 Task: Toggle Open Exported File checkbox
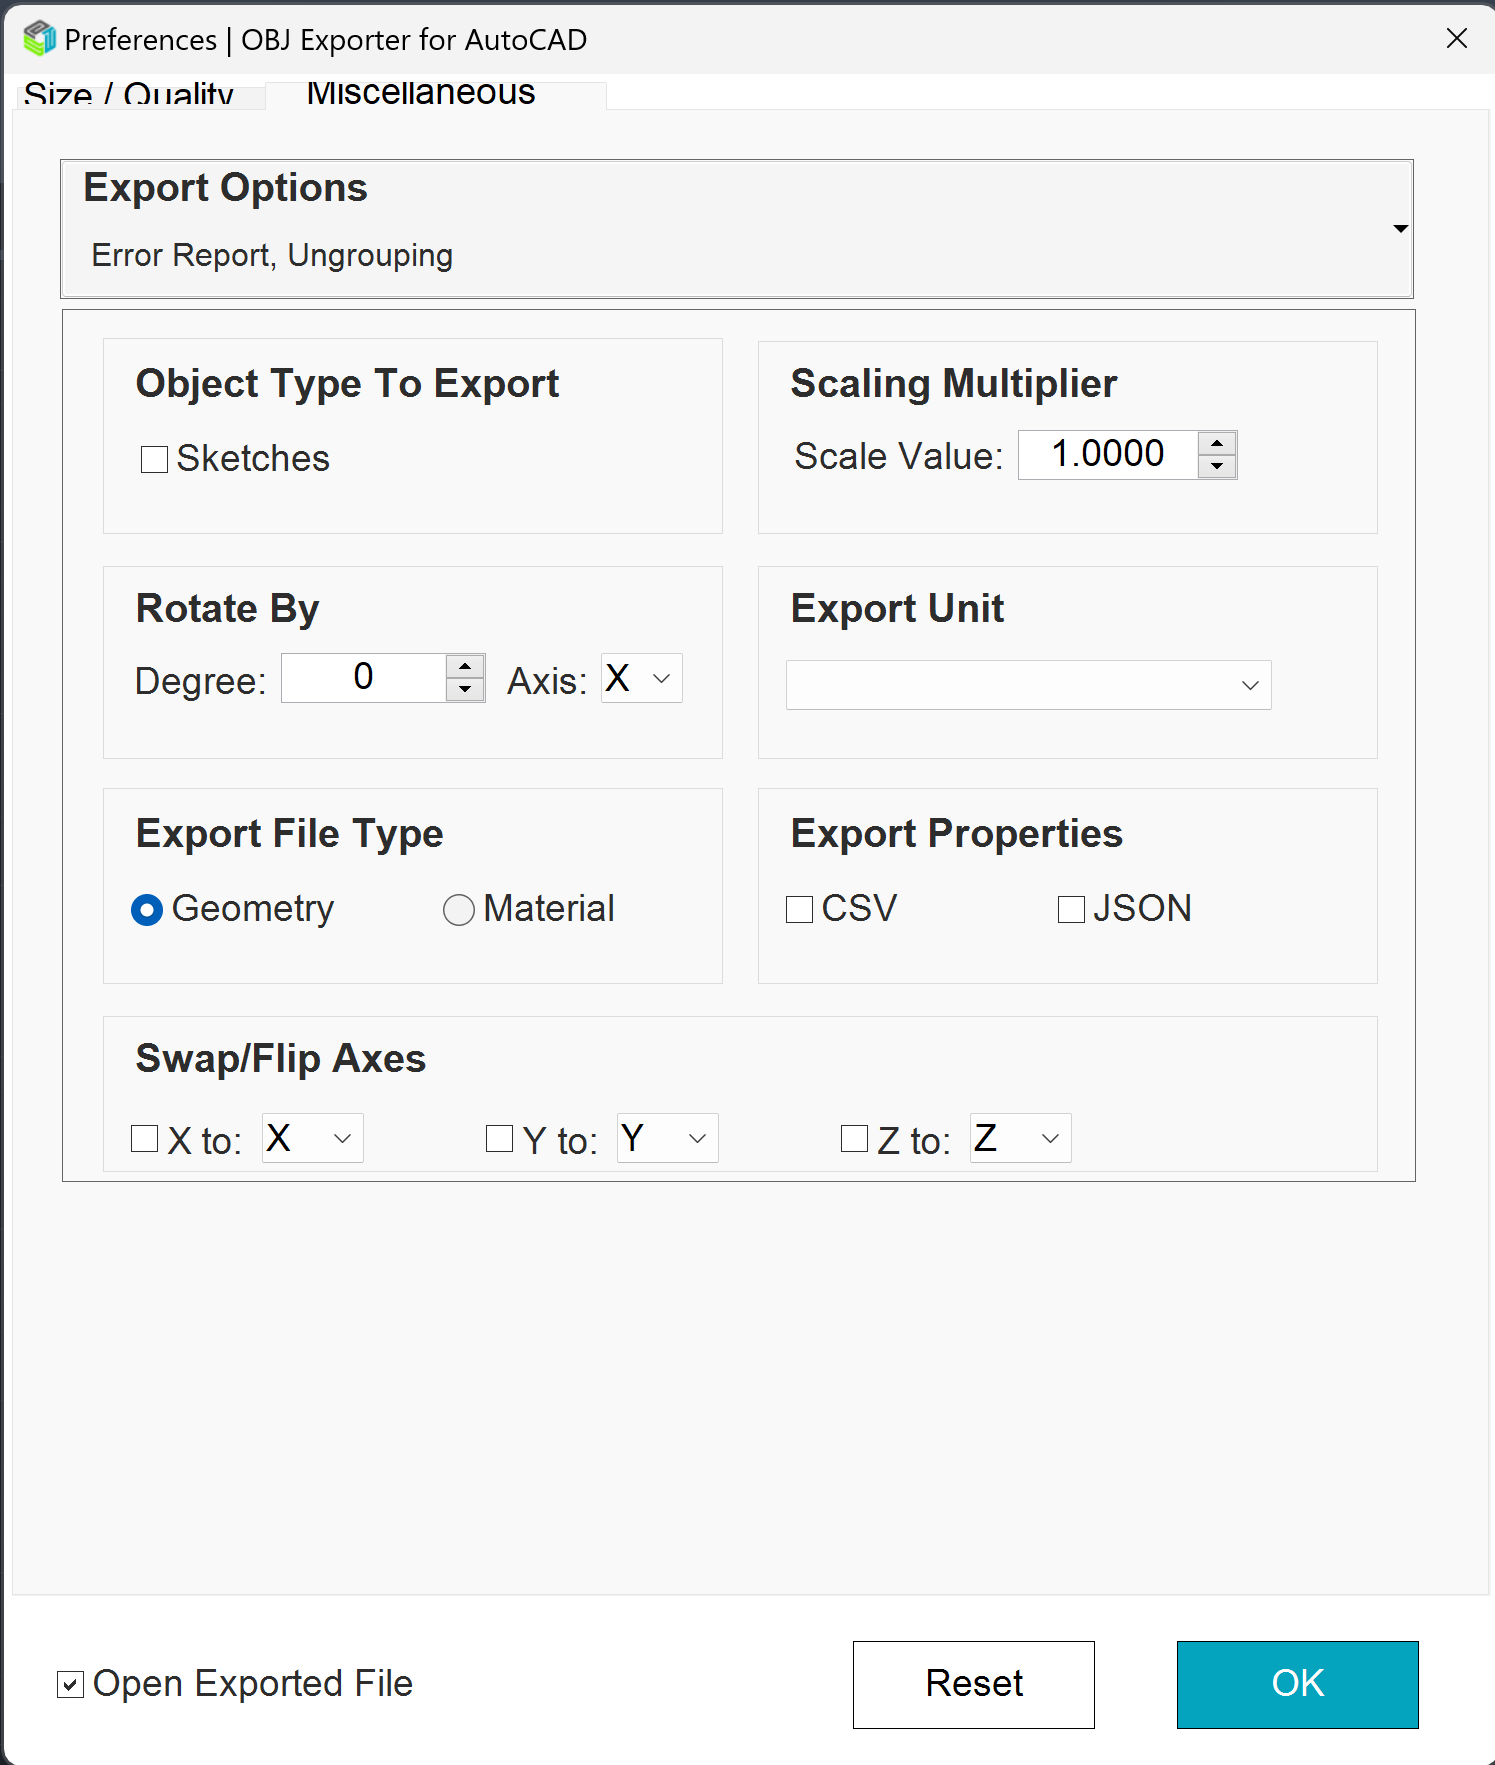coord(70,1684)
